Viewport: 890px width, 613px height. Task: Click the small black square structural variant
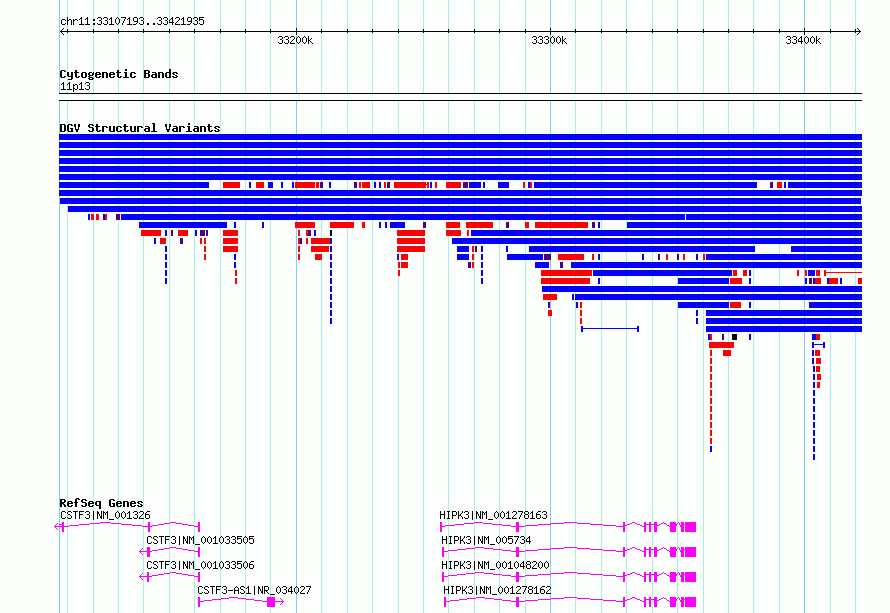734,337
